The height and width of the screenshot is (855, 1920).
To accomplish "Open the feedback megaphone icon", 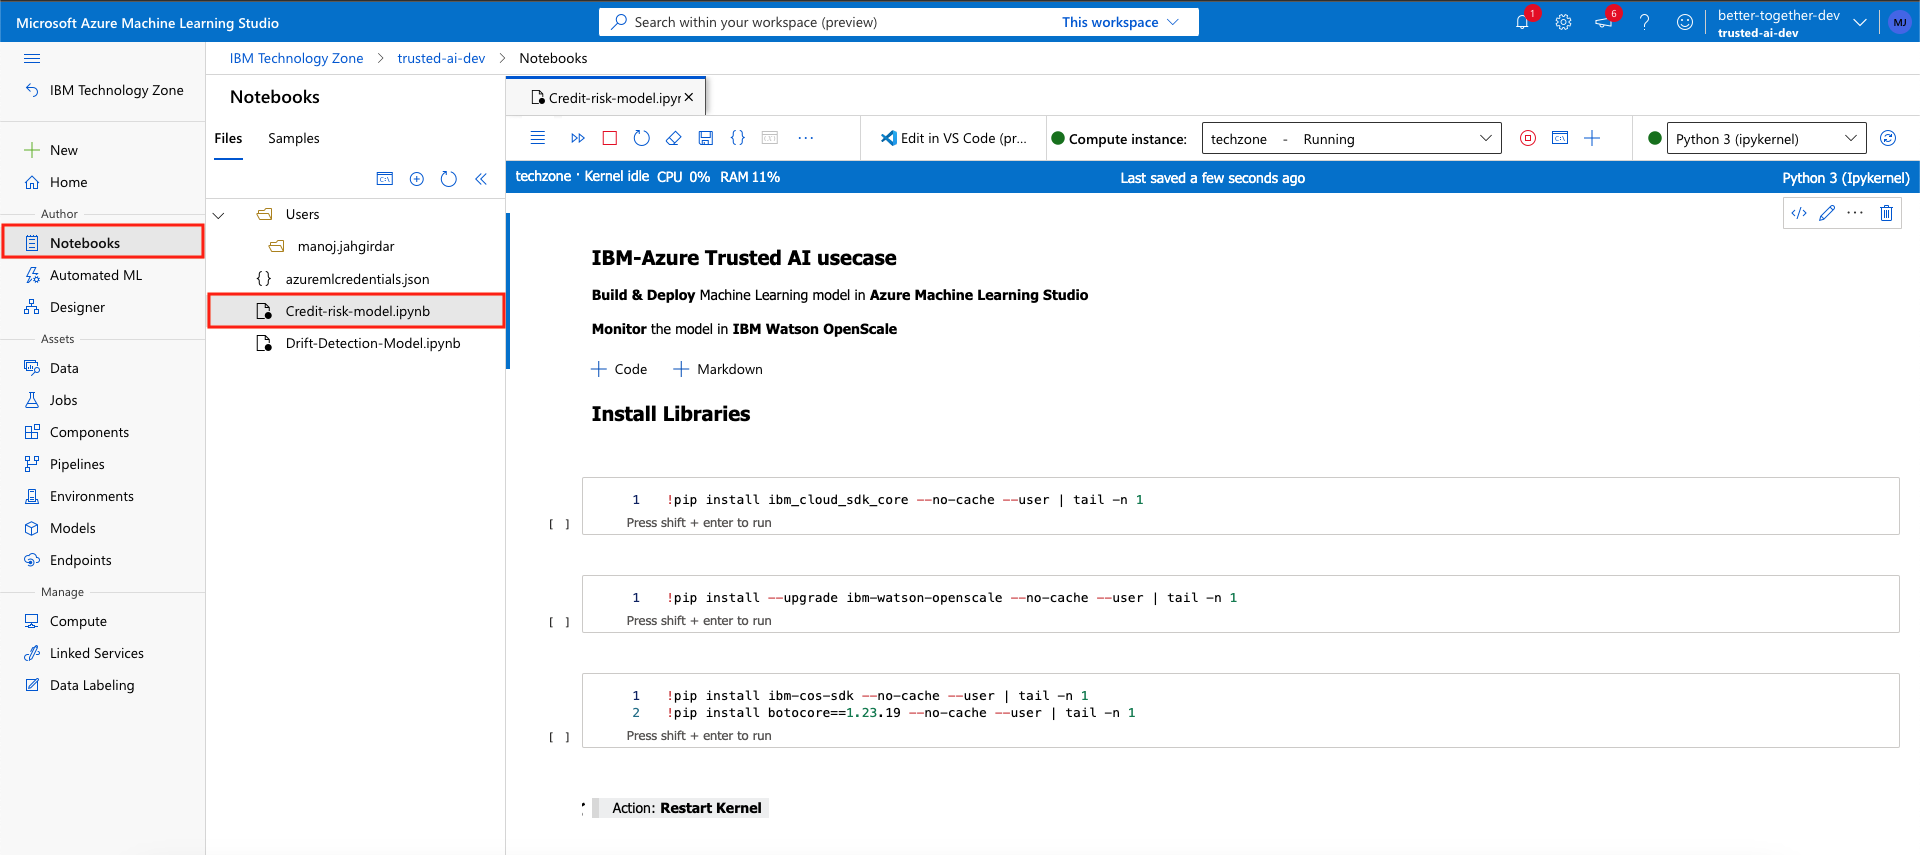I will point(1603,22).
